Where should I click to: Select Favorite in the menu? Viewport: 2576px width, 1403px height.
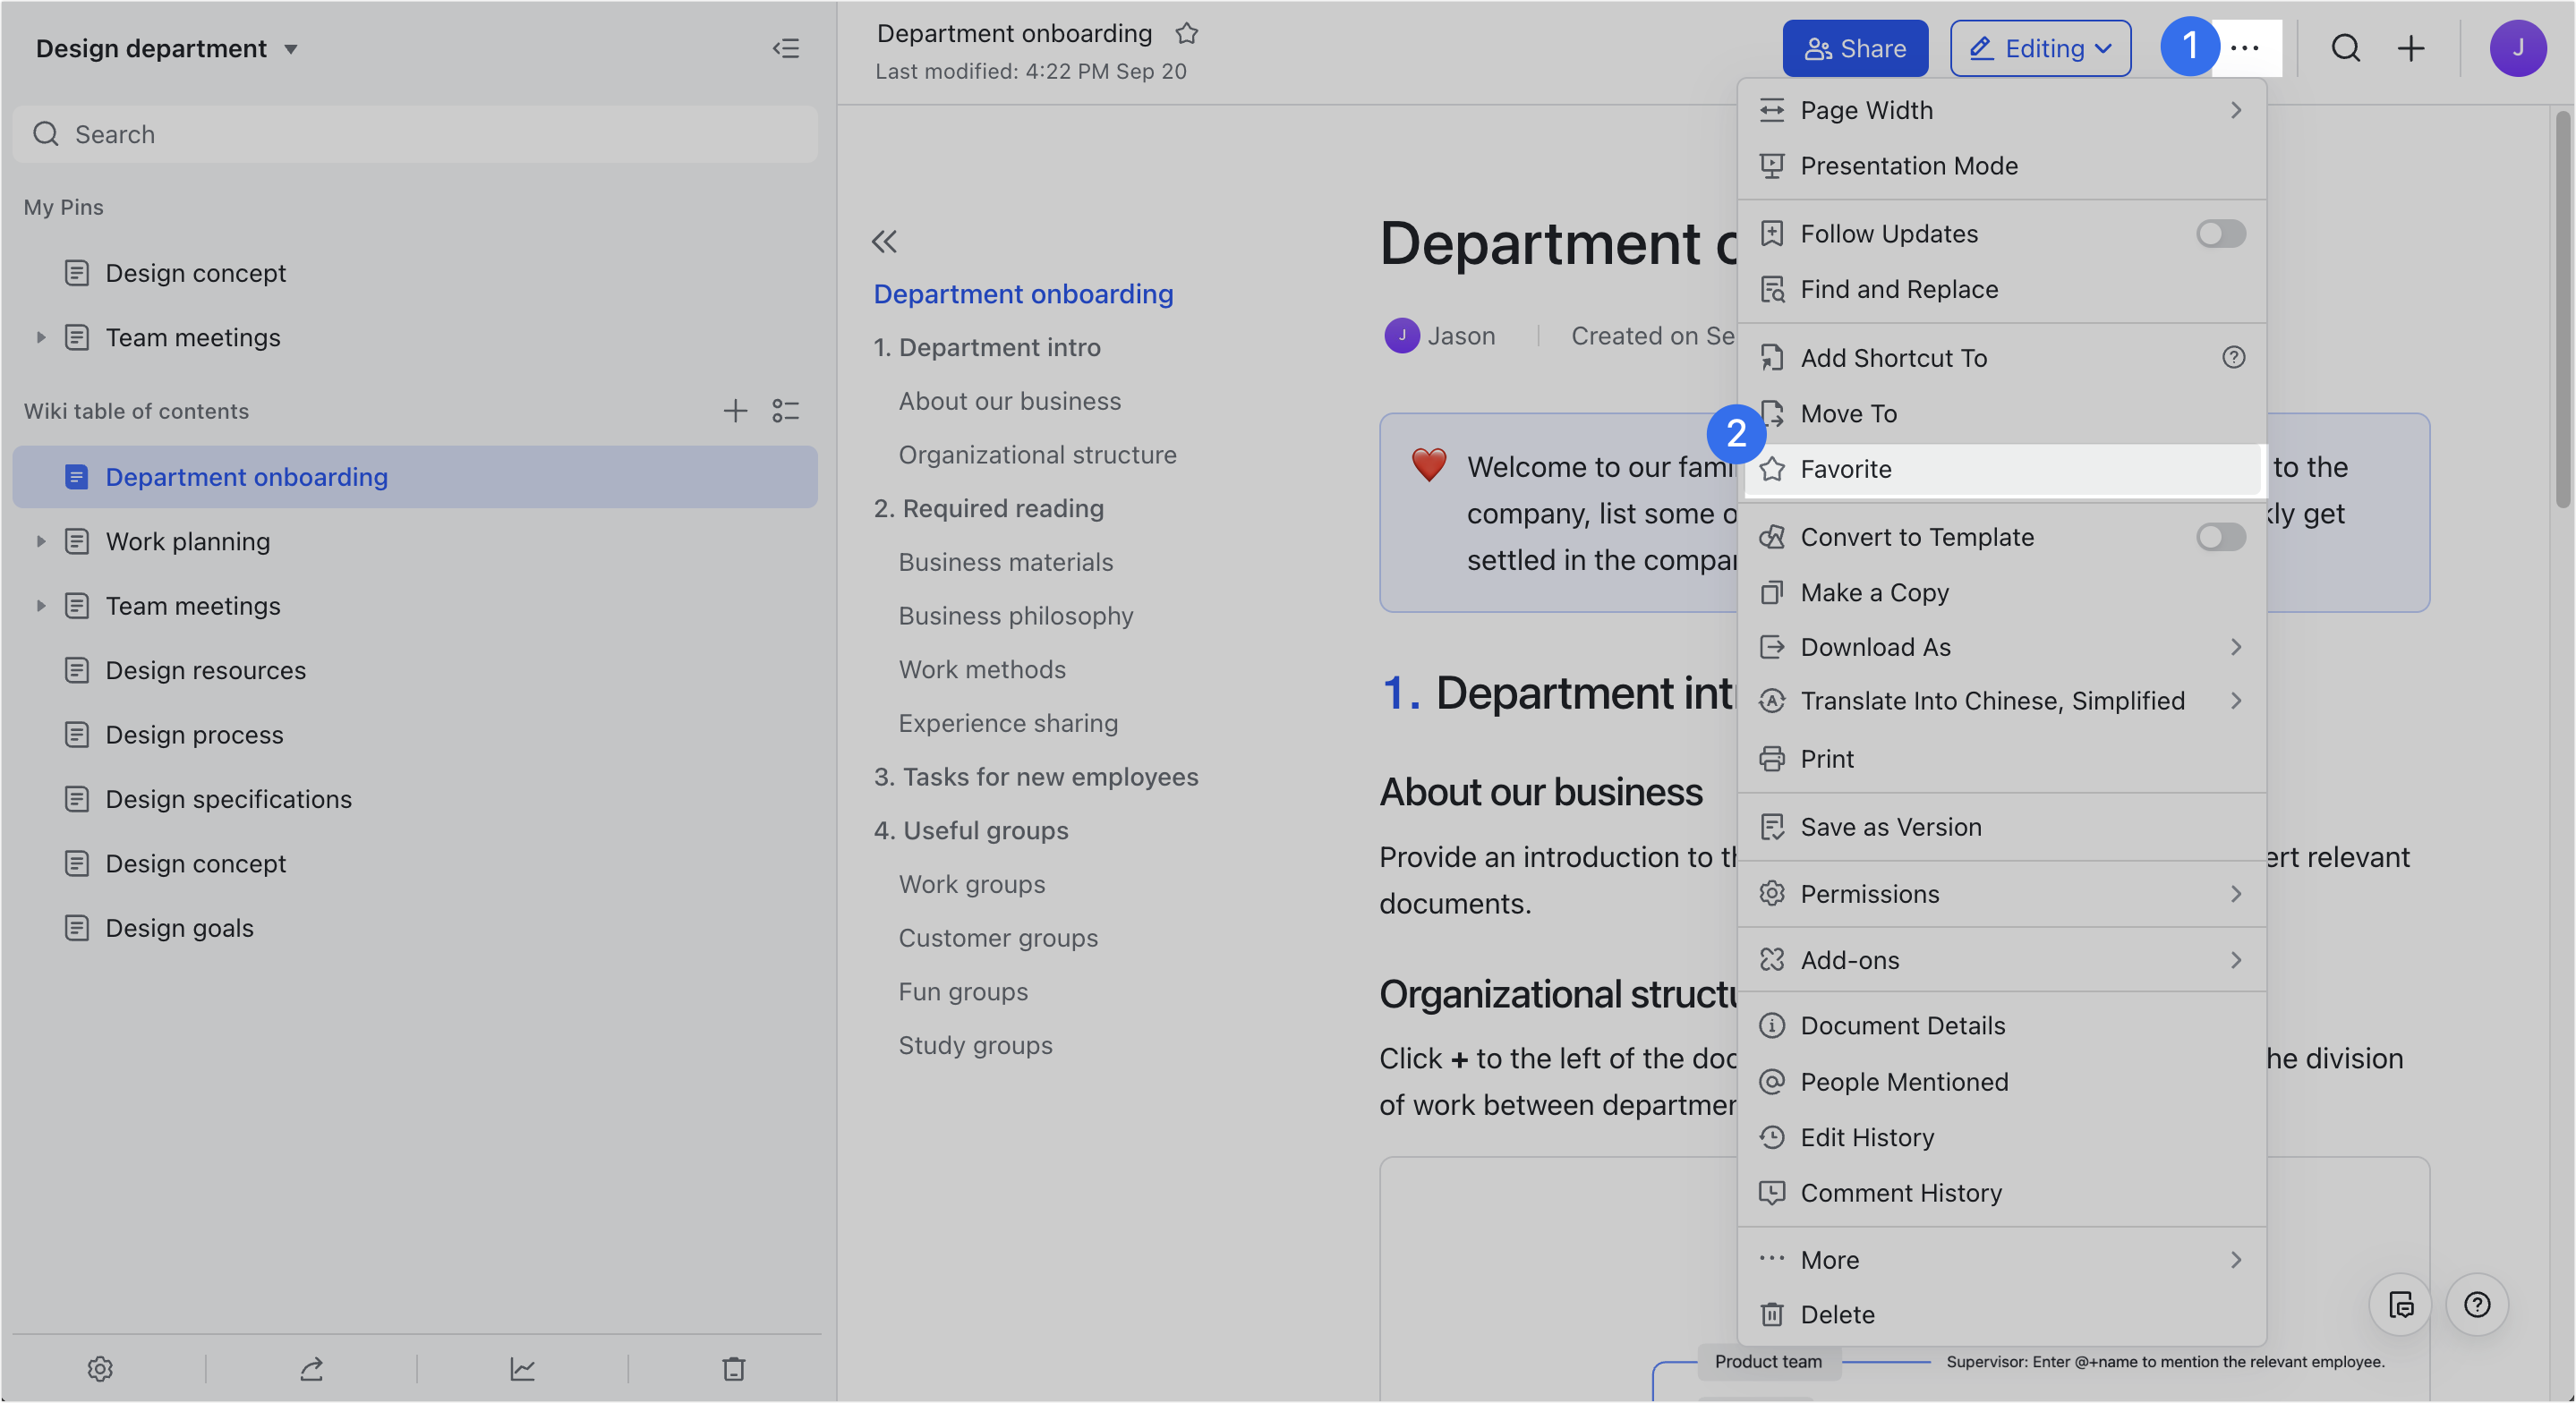tap(1846, 469)
